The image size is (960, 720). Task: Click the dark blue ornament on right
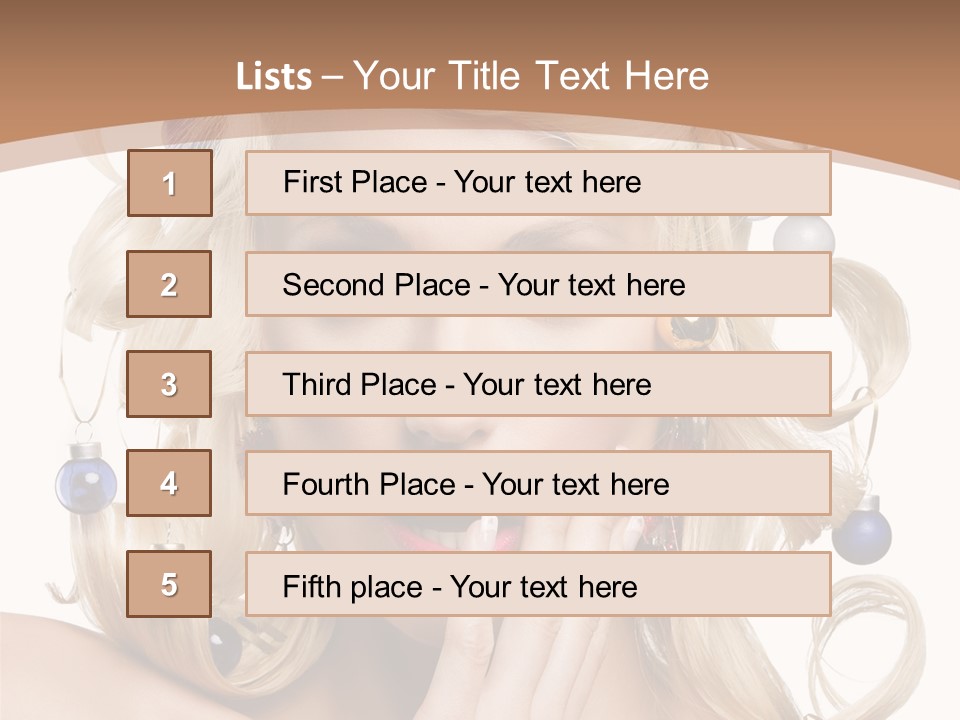[861, 531]
